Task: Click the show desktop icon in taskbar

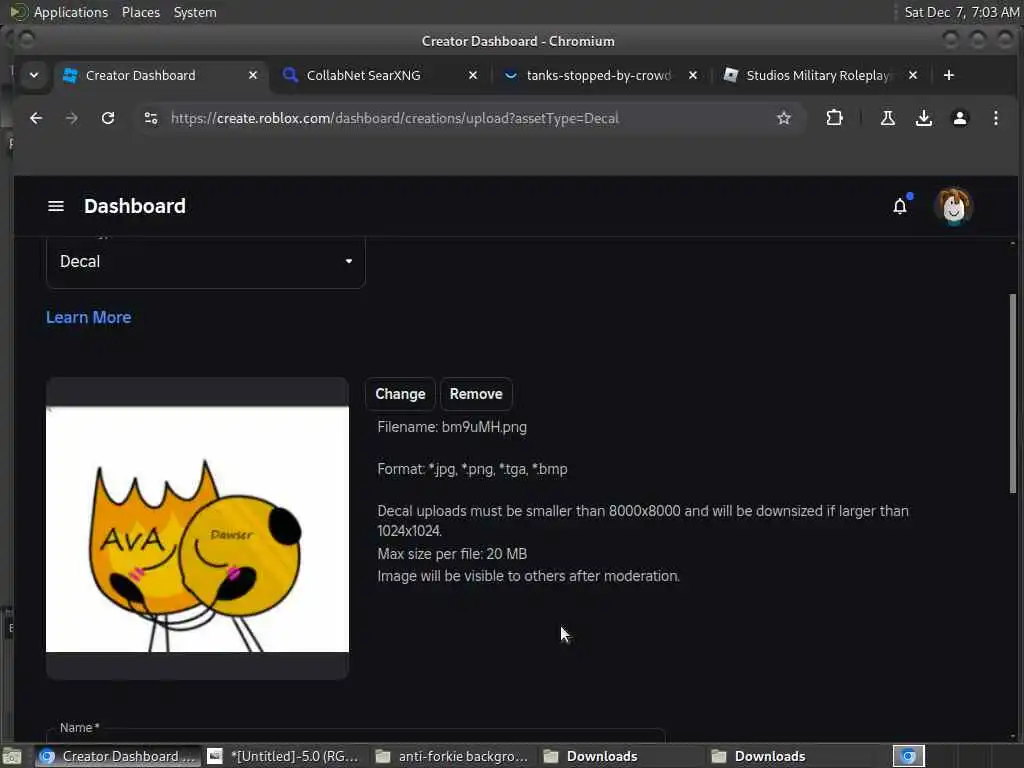Action: click(x=12, y=757)
